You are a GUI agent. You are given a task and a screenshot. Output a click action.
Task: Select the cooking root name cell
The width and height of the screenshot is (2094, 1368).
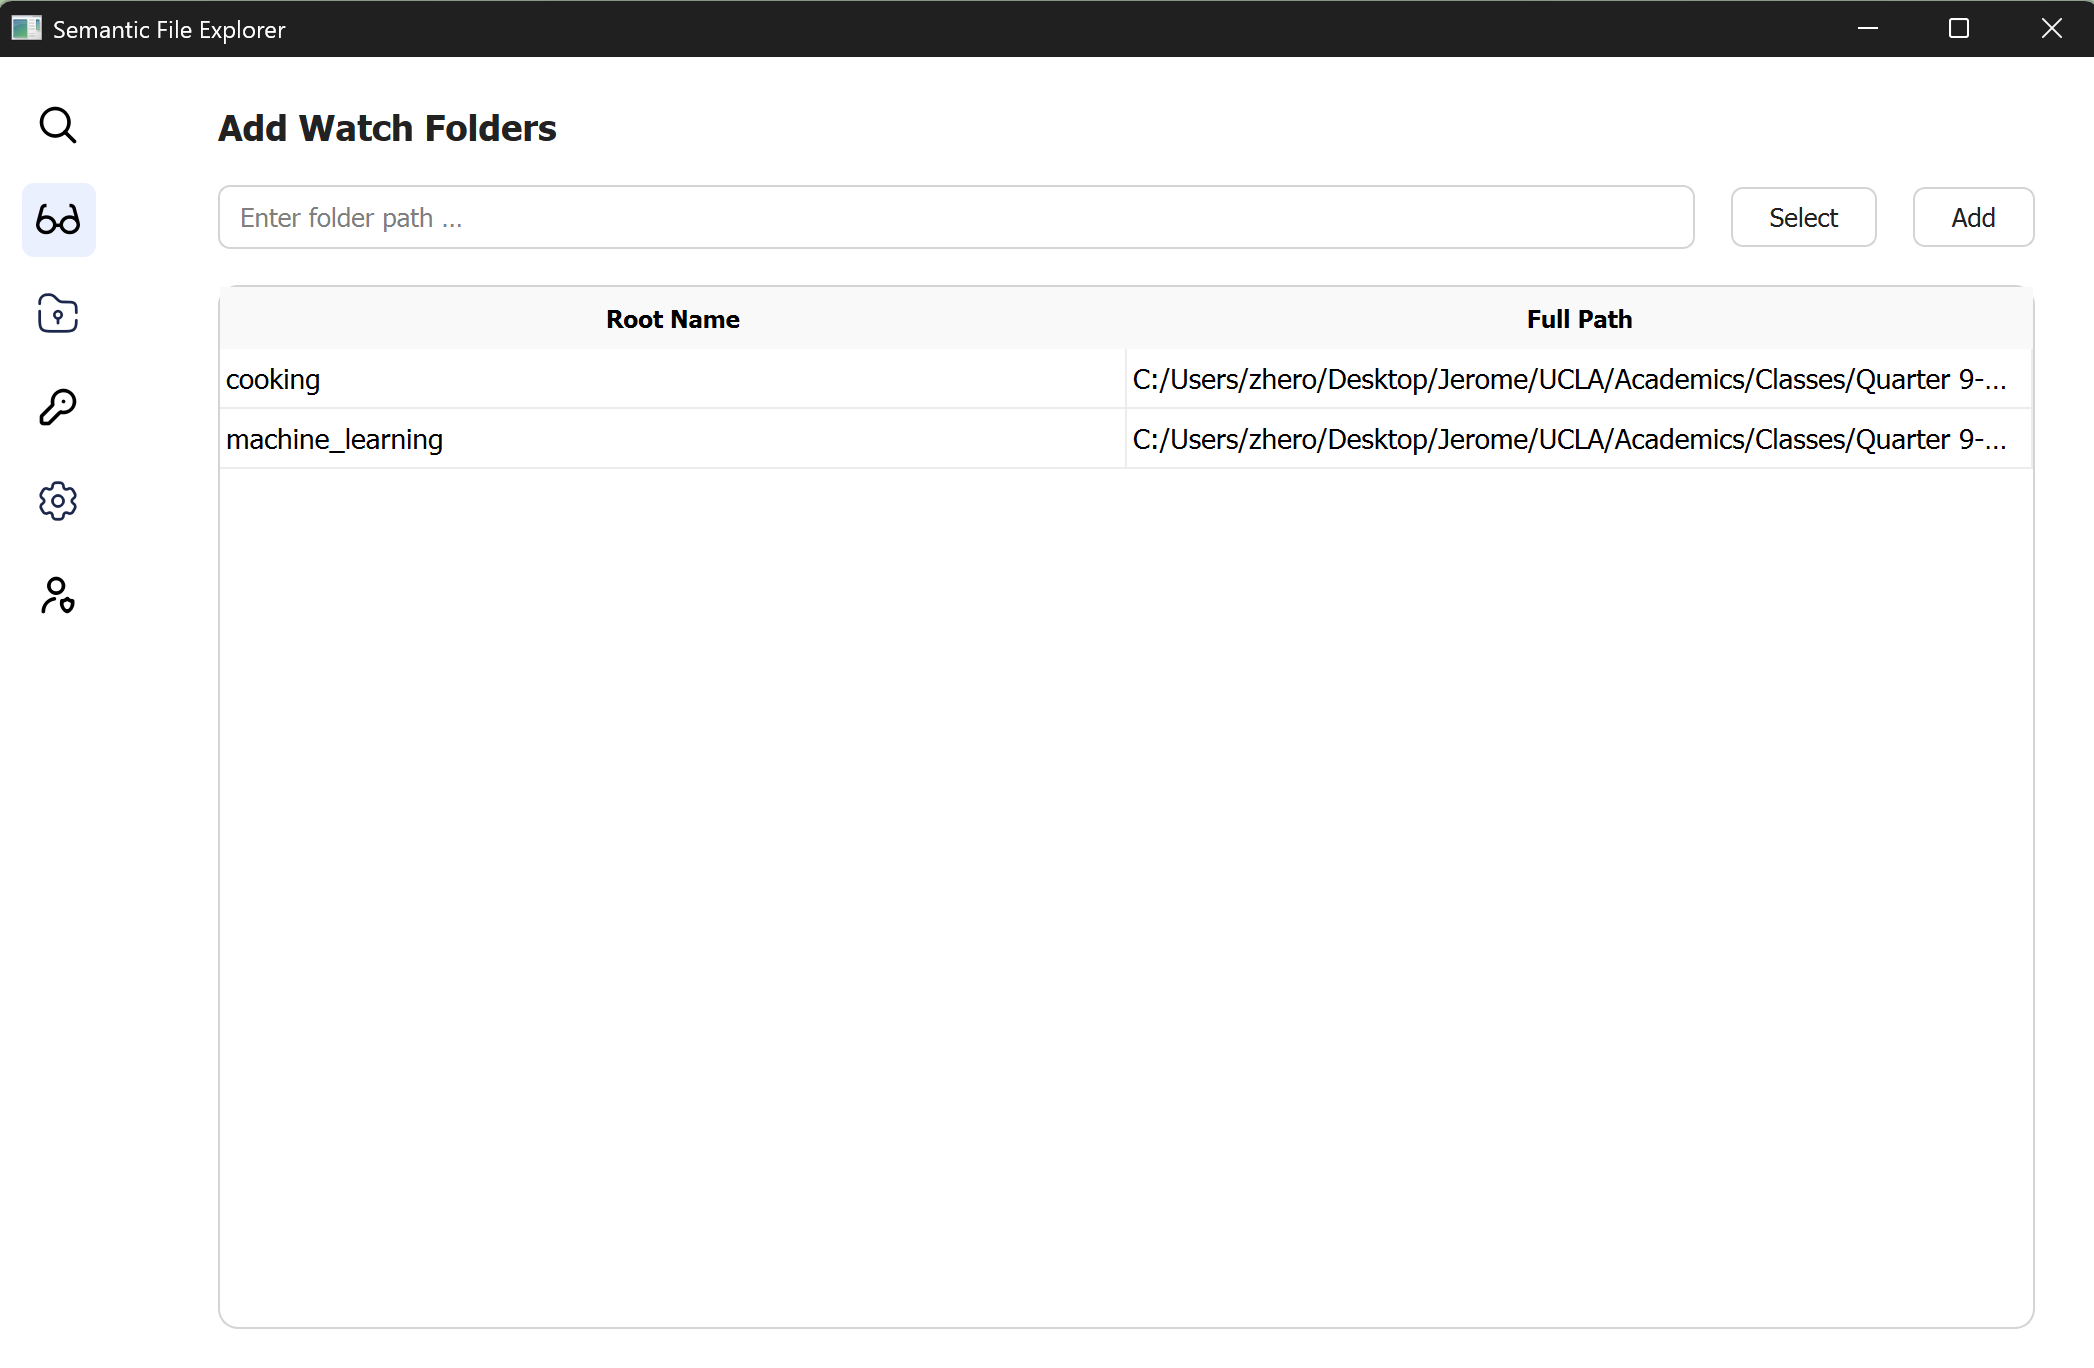tap(672, 379)
